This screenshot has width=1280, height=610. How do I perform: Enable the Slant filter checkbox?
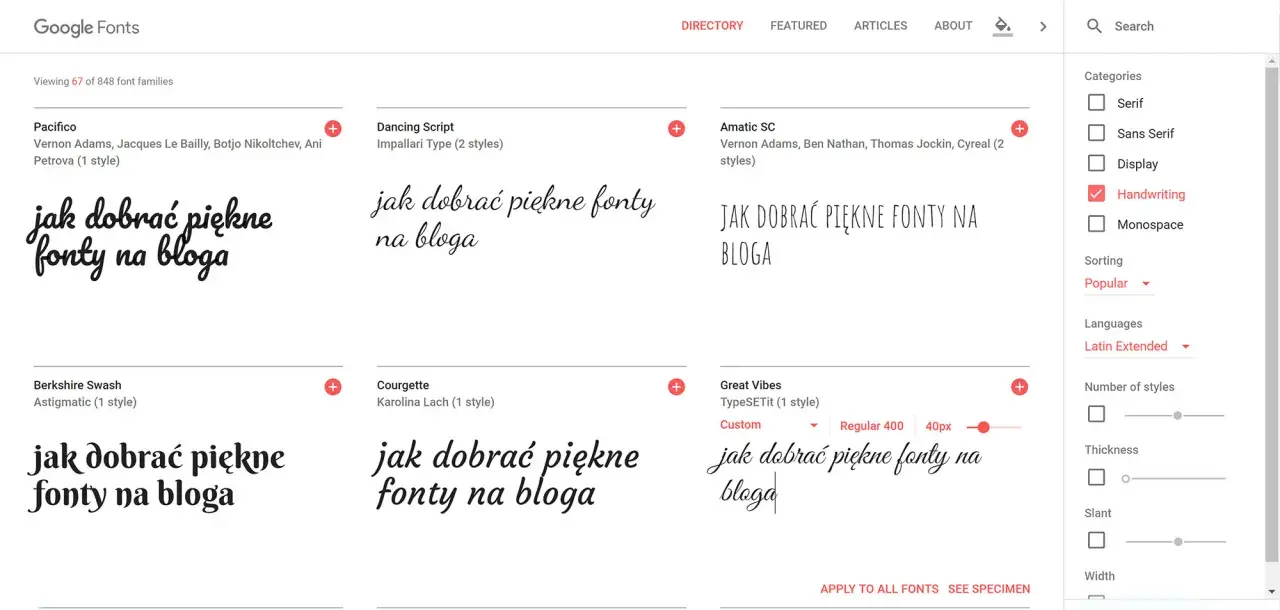[x=1096, y=540]
